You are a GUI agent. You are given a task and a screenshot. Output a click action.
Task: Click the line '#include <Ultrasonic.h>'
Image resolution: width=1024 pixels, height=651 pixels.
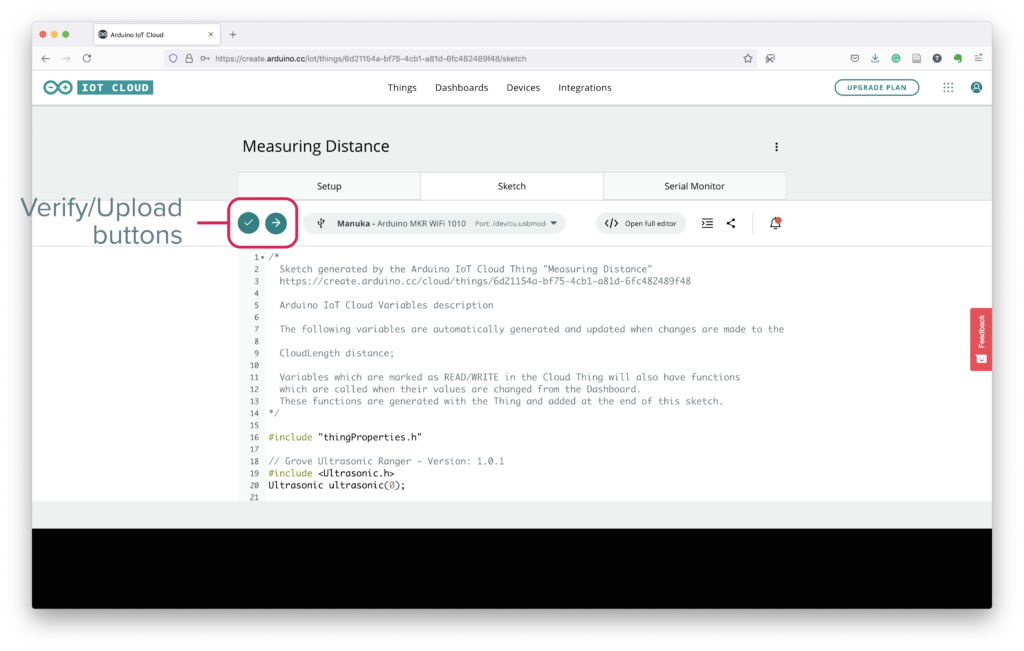point(331,473)
